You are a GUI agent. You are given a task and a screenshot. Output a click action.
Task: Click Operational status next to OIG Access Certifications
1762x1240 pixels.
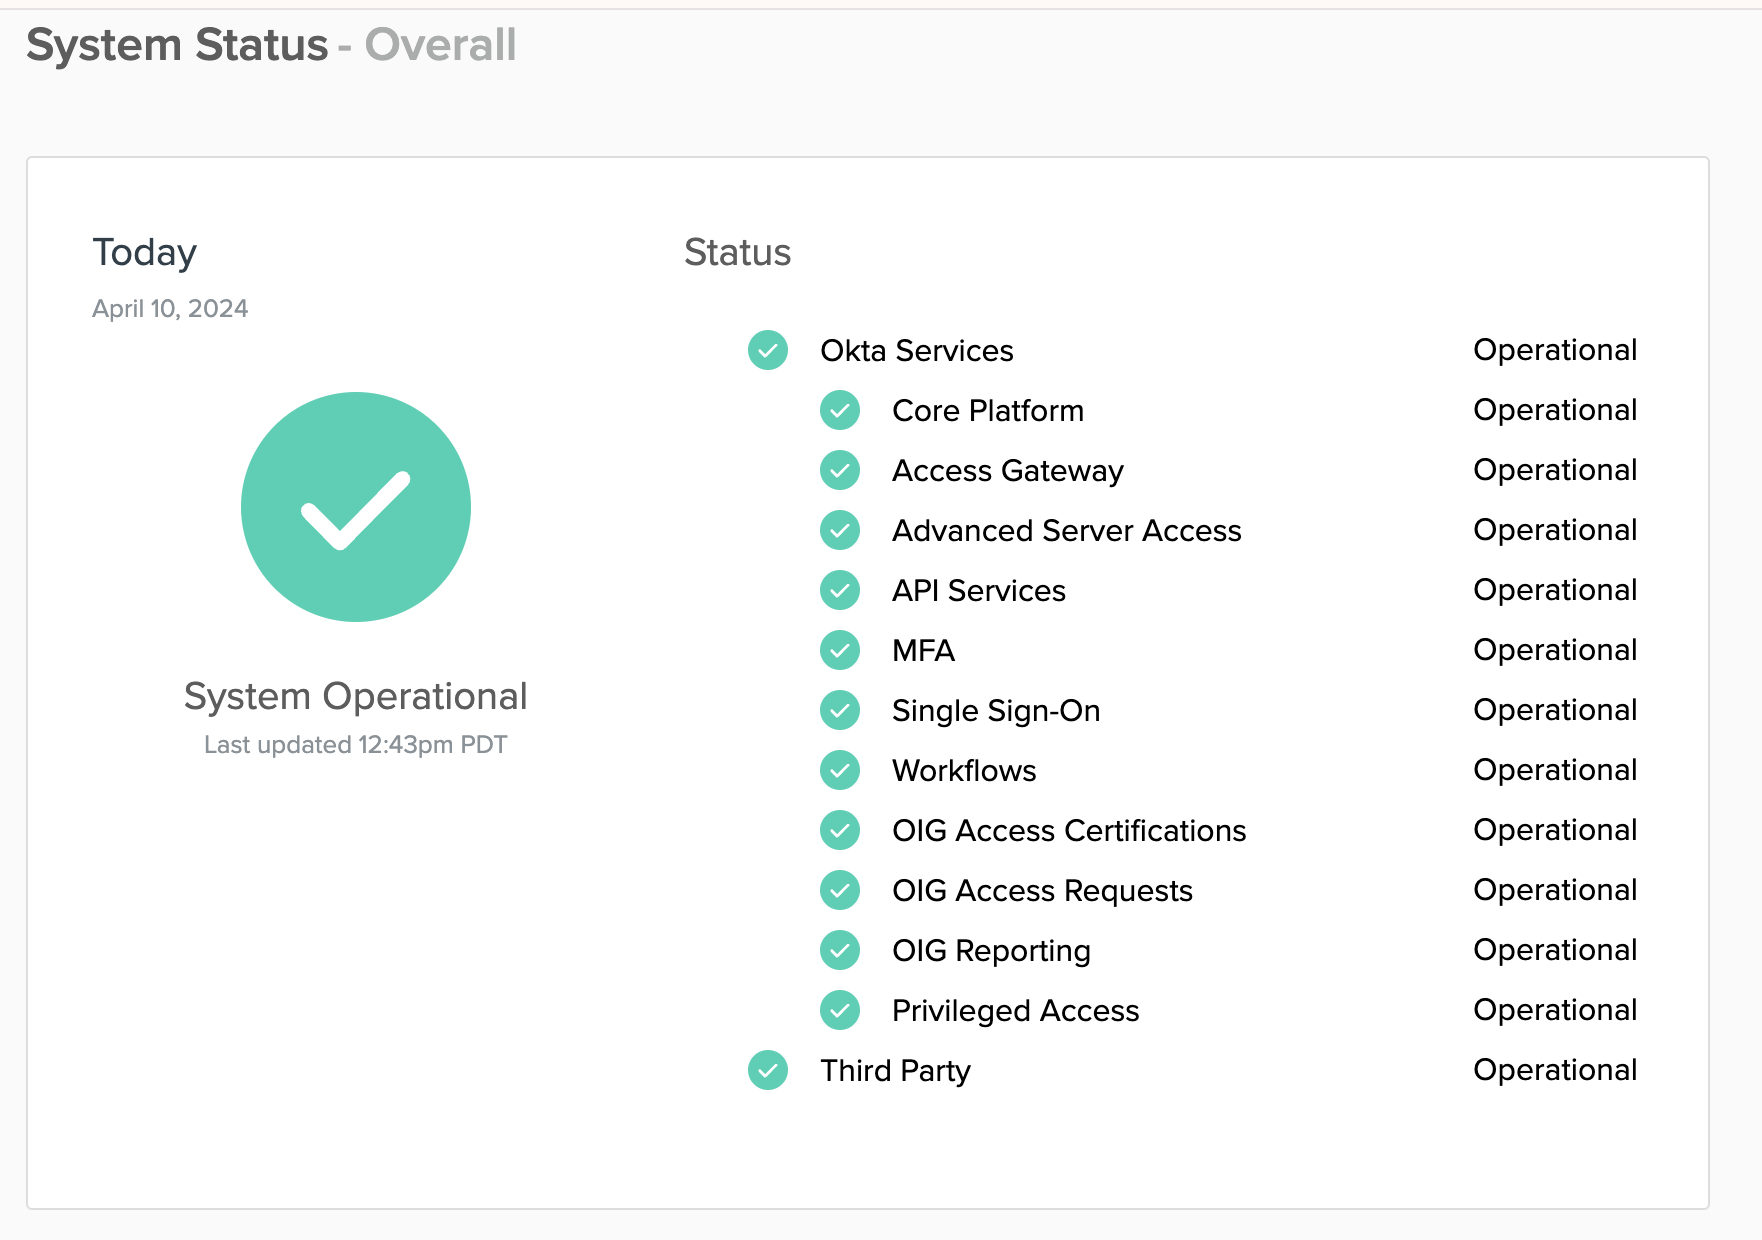coord(1555,831)
